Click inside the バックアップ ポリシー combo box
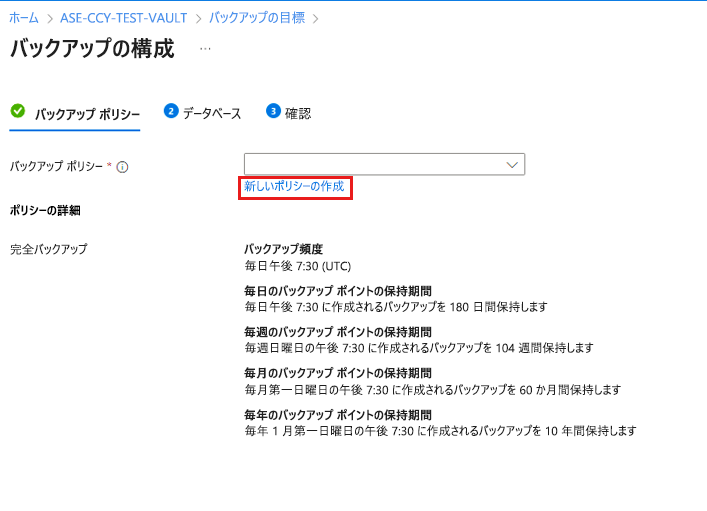Viewport: 707px width, 511px height. tap(370, 164)
